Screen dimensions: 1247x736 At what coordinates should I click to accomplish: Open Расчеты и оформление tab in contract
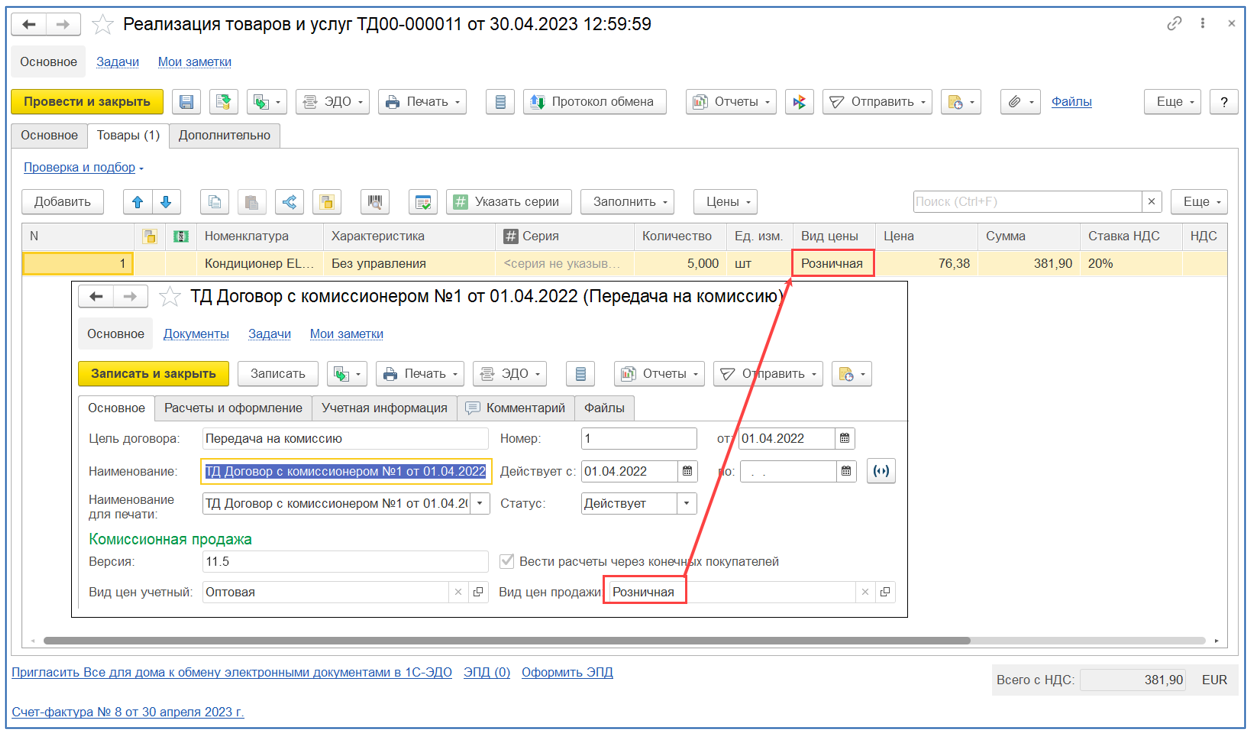[233, 408]
